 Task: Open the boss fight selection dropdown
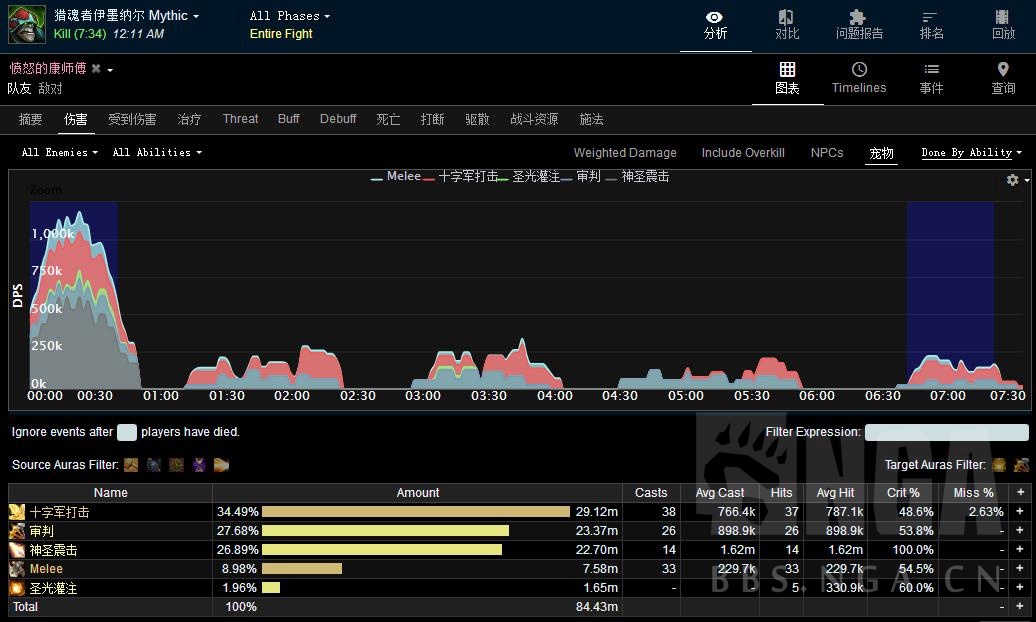pyautogui.click(x=126, y=15)
